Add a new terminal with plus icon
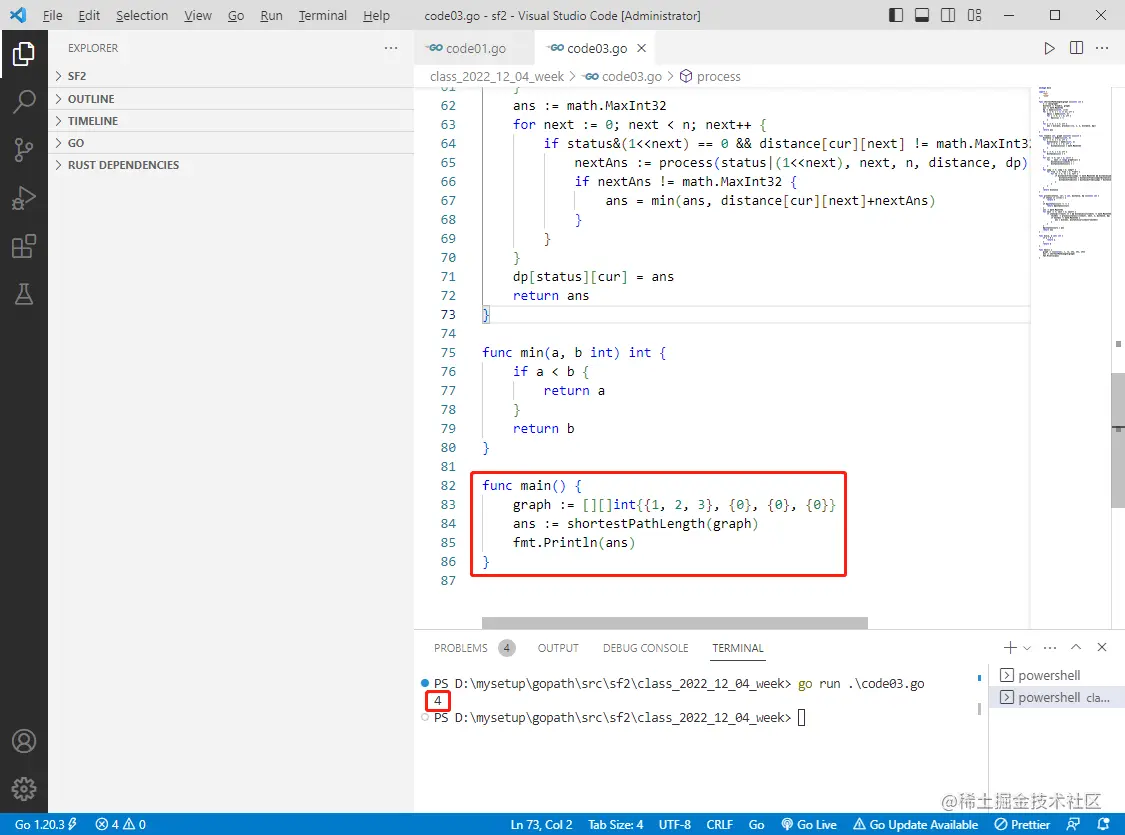The height and width of the screenshot is (835, 1125). click(x=1009, y=648)
